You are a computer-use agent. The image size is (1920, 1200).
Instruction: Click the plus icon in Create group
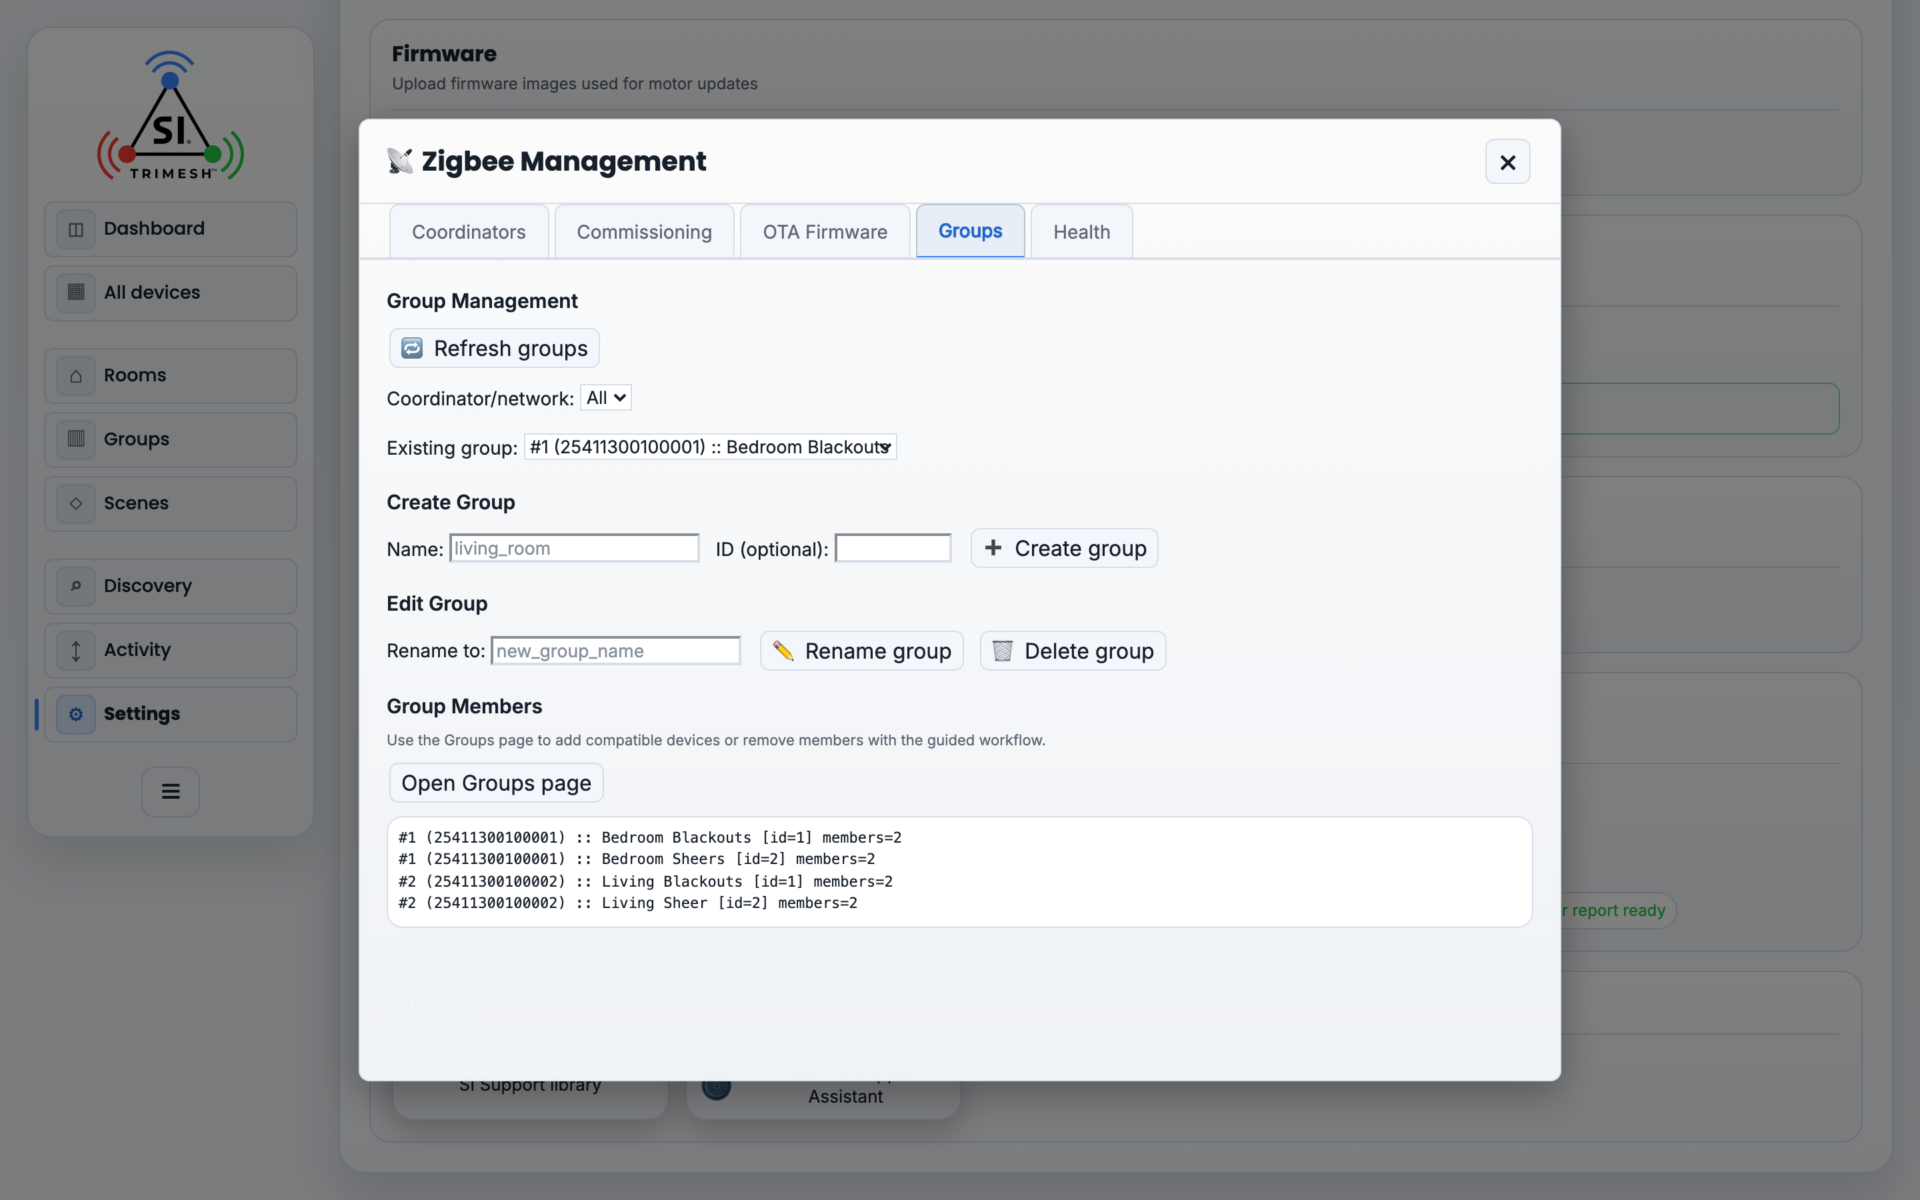993,548
